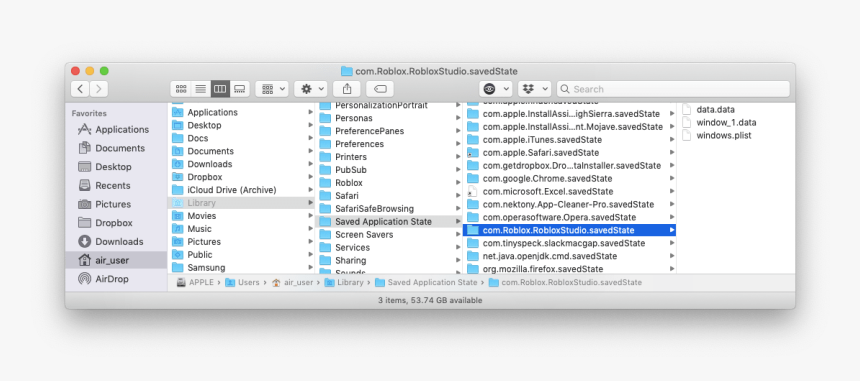Open Dropbox in sidebar Favorites
The image size is (860, 381).
tap(106, 223)
